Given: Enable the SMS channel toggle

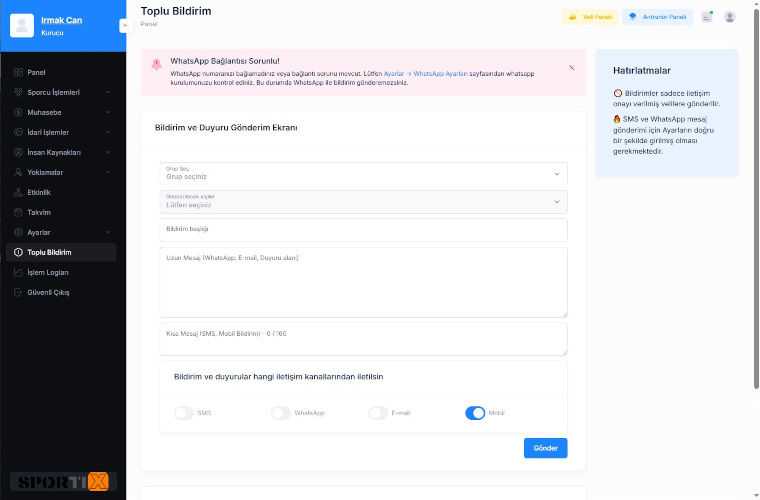Looking at the screenshot, I should tap(184, 413).
